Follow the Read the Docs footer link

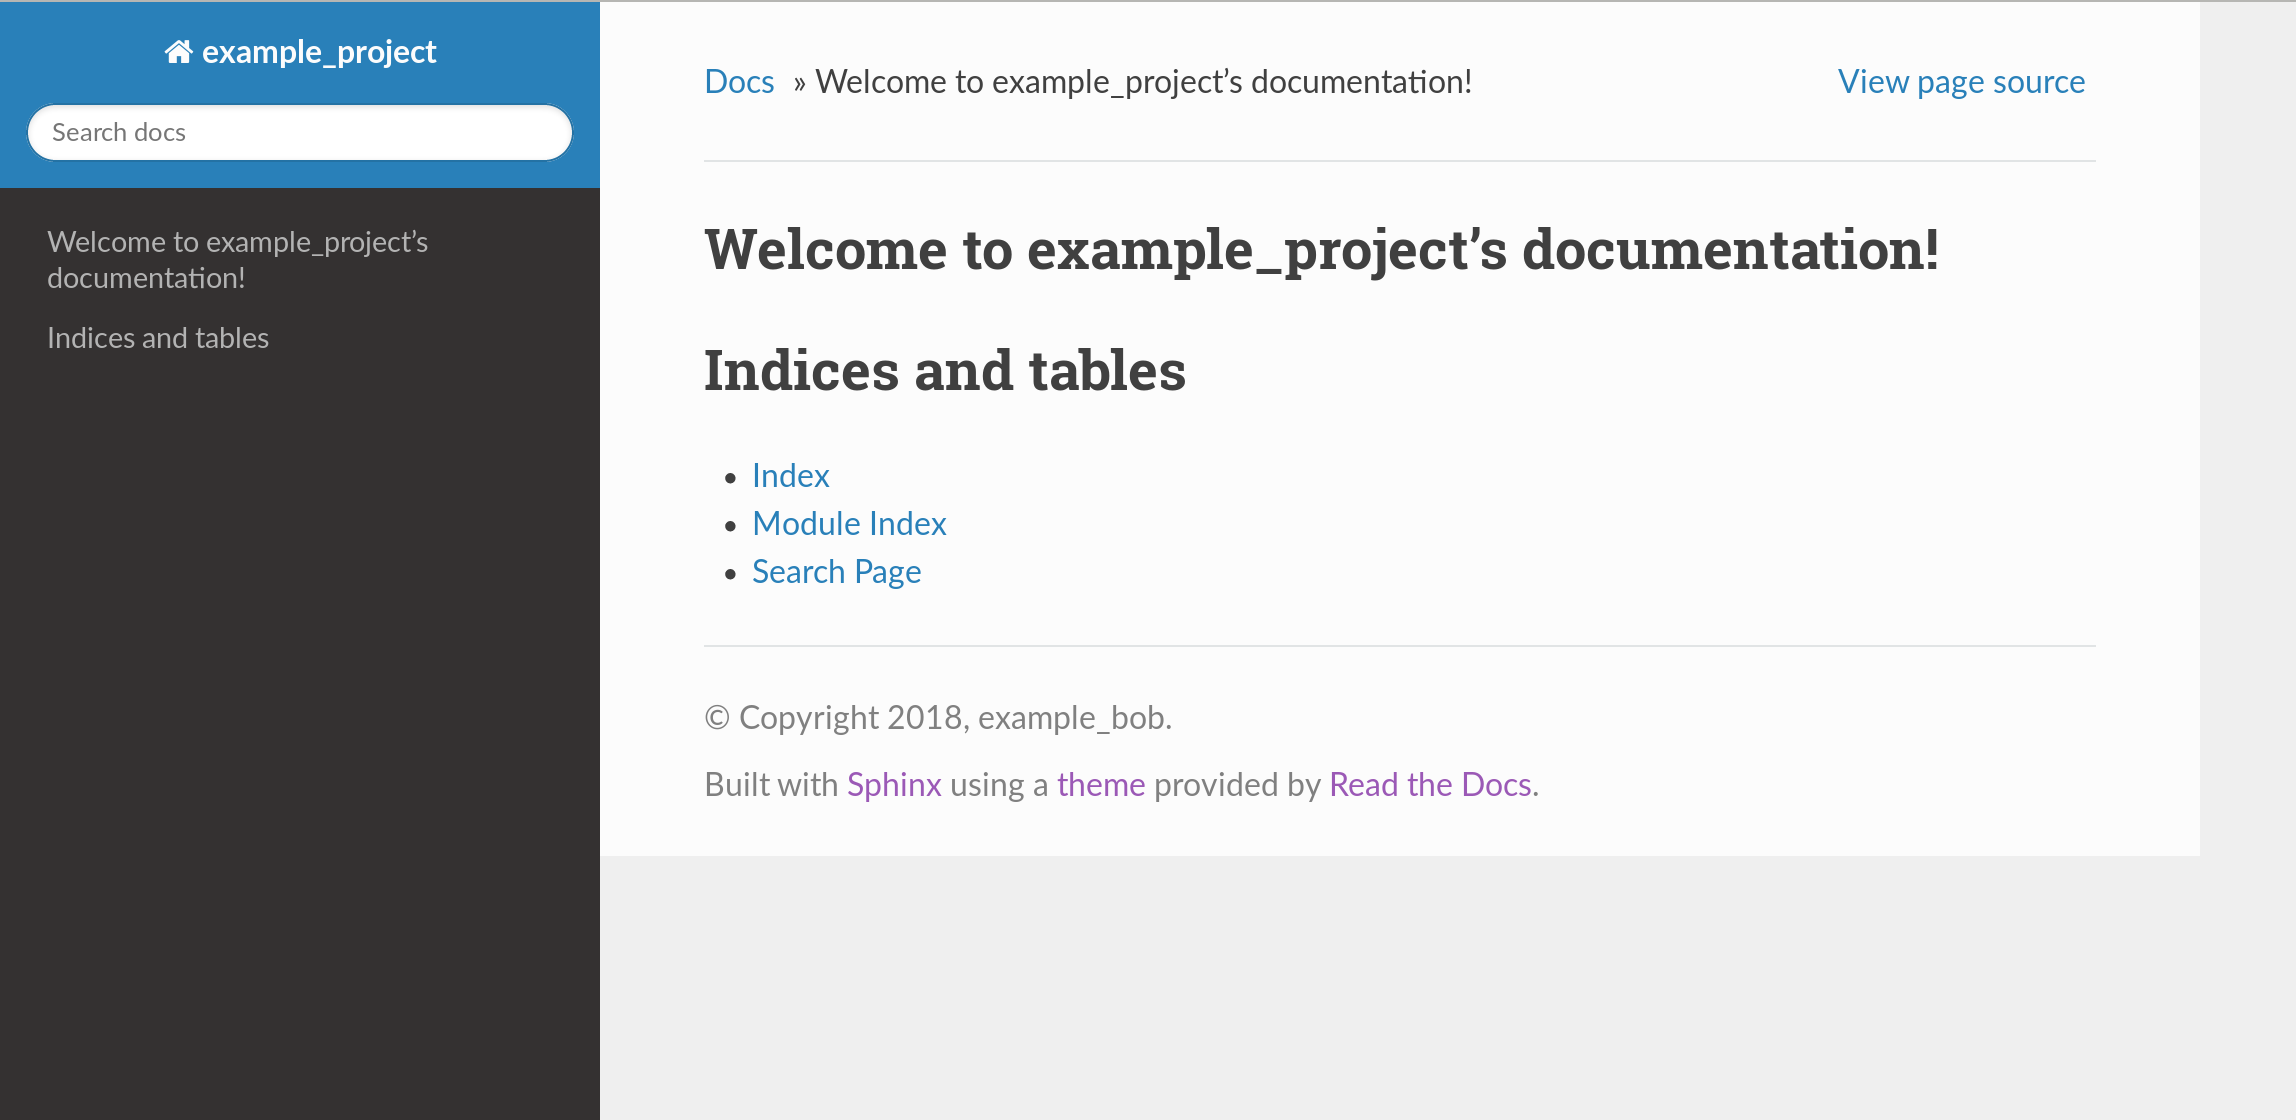[1430, 785]
